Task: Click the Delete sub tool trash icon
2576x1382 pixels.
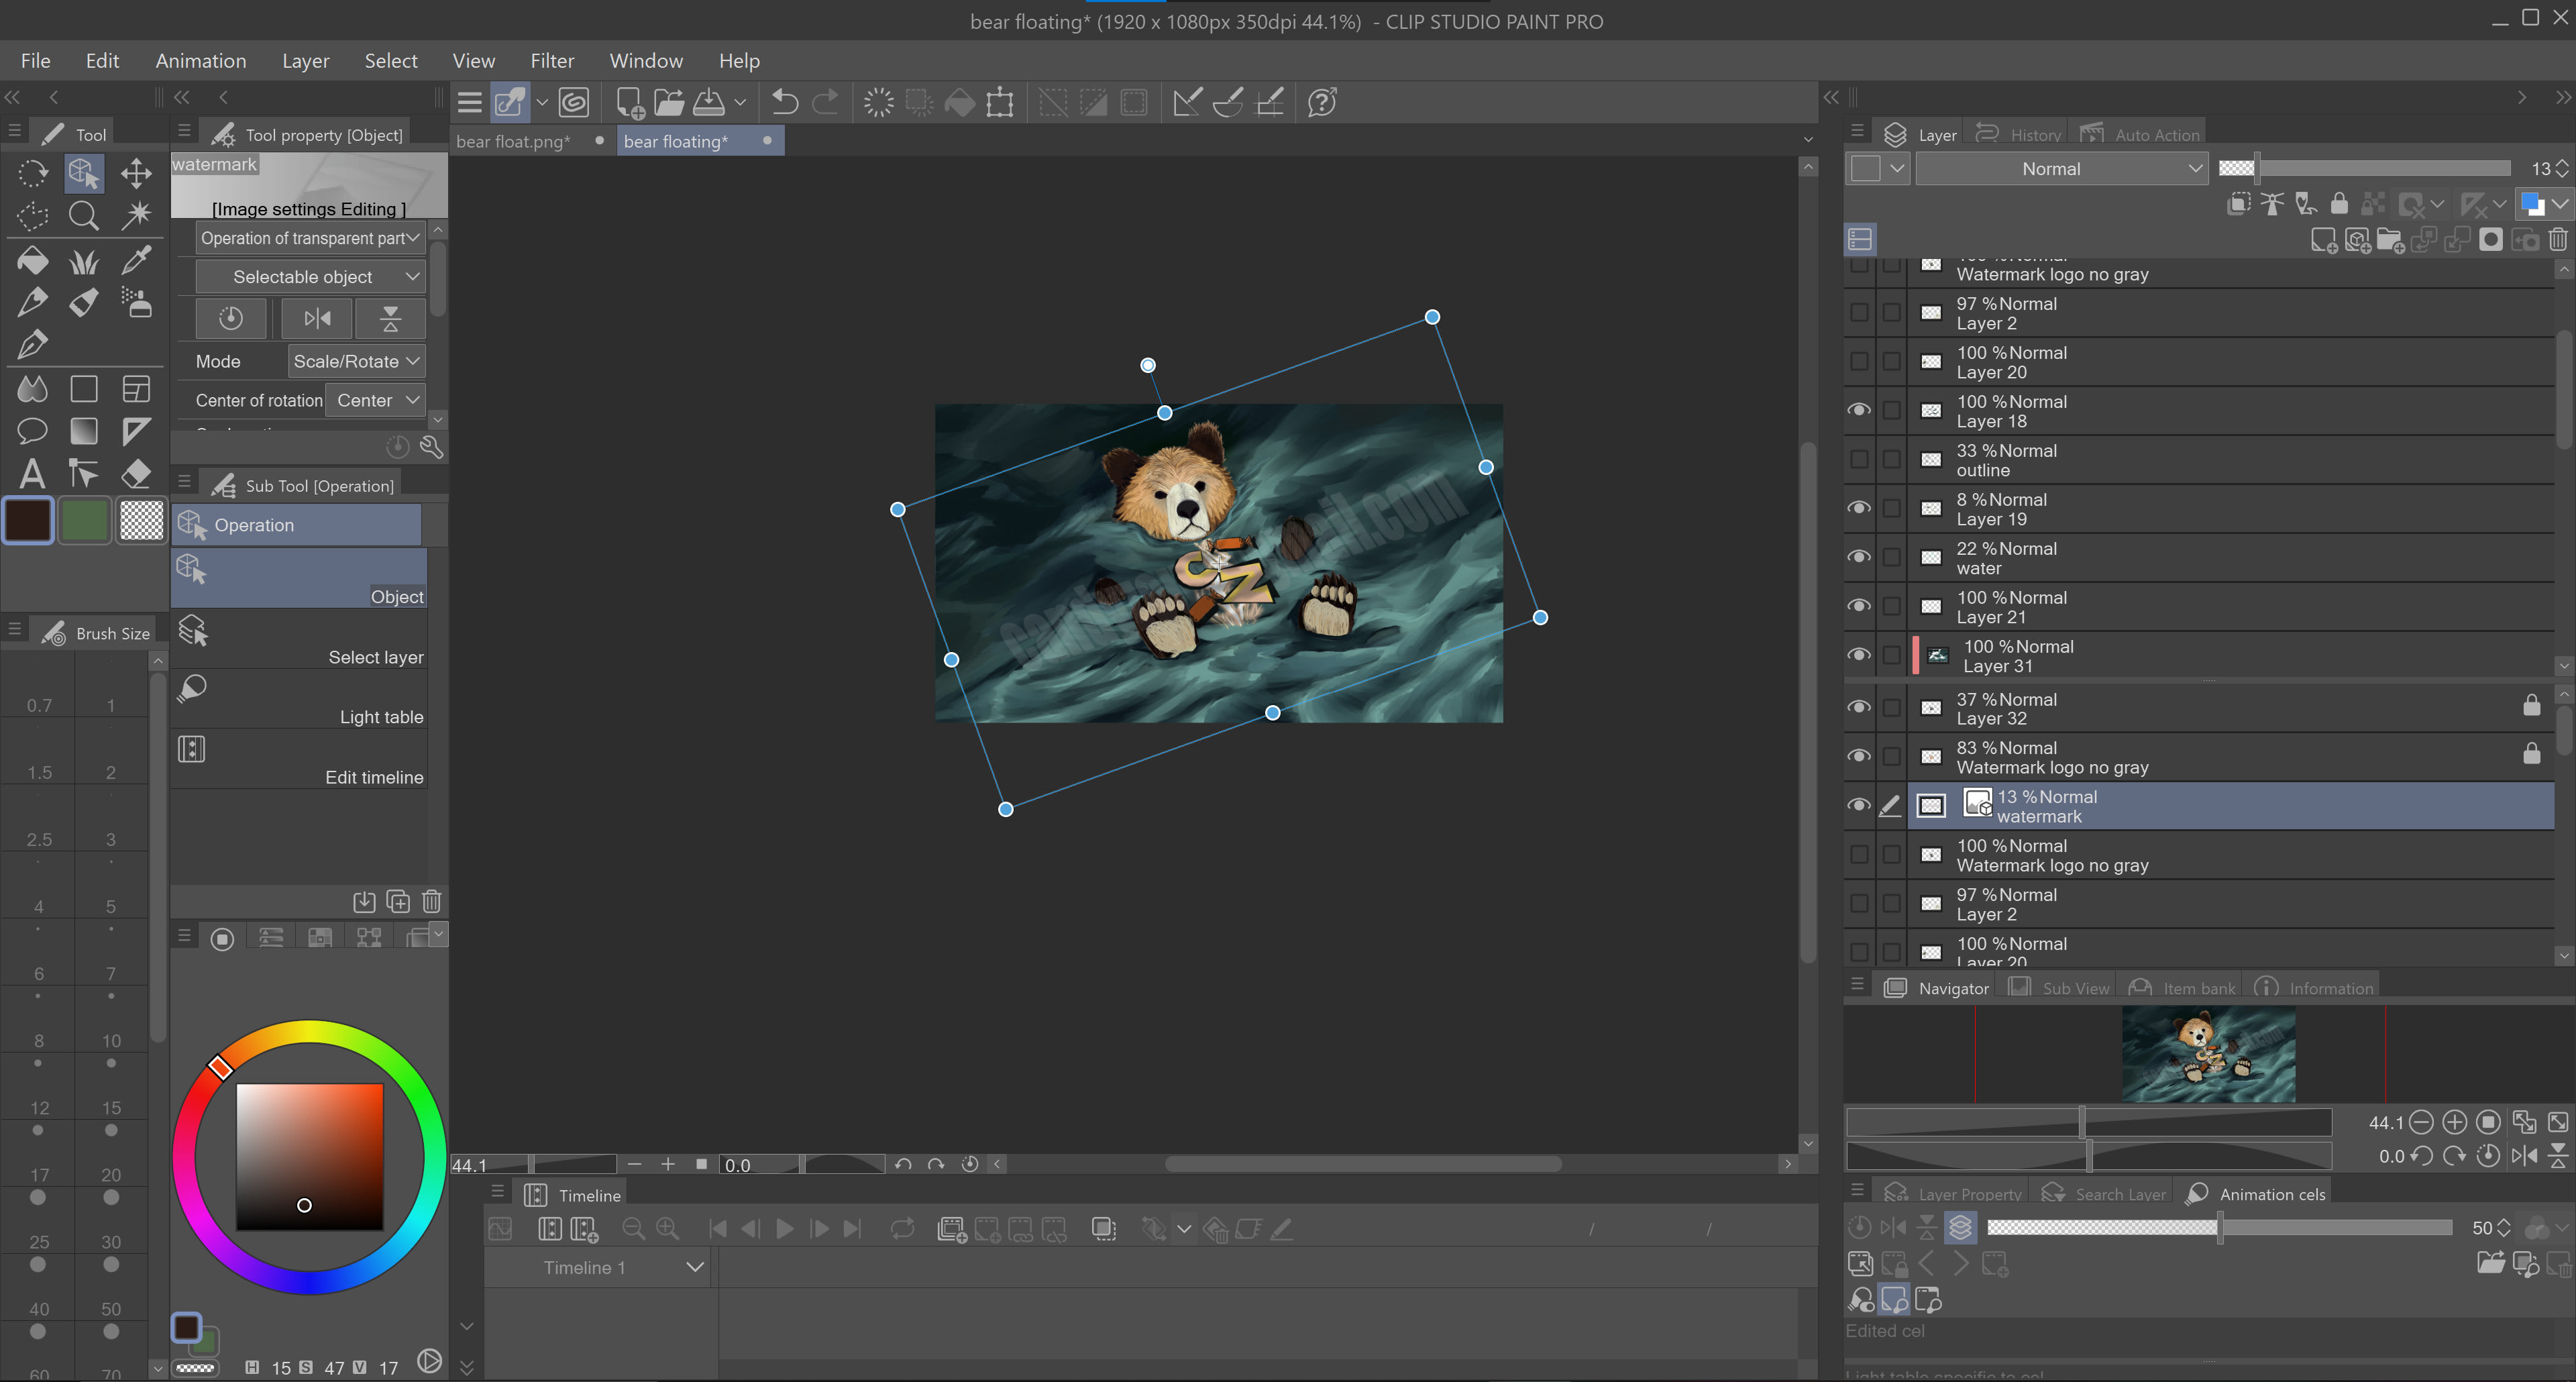Action: point(432,901)
